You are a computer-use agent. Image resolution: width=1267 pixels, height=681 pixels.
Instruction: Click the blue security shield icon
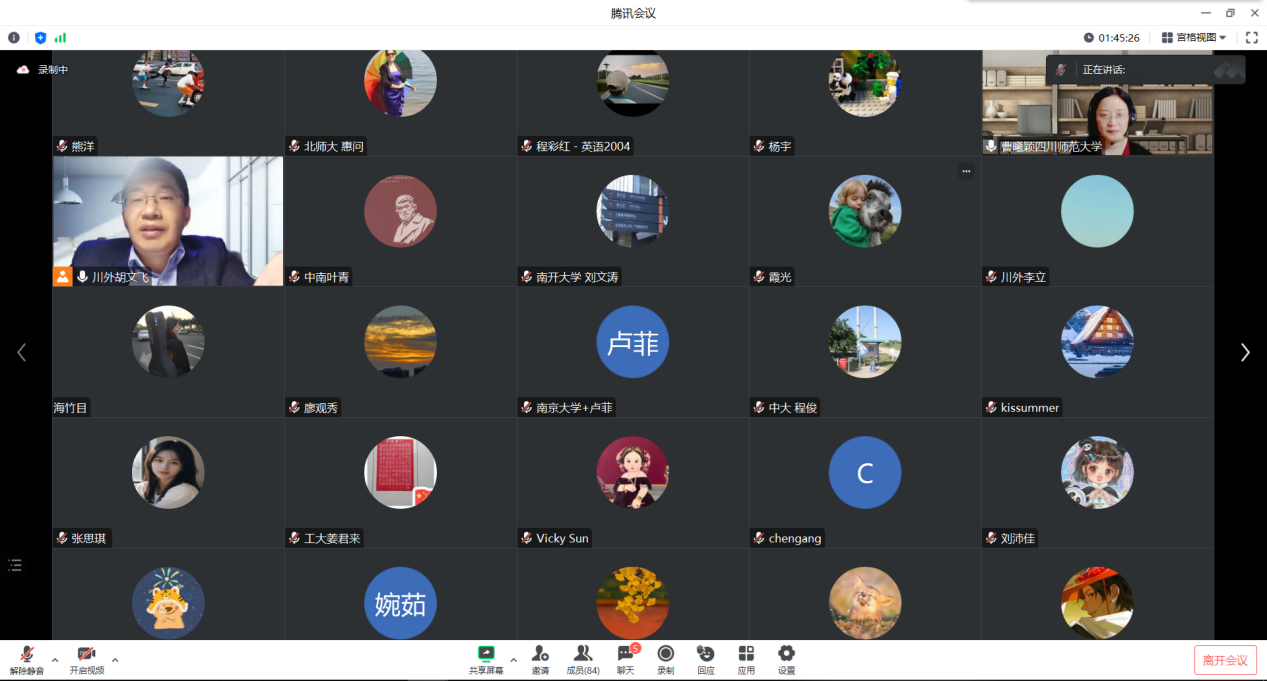point(40,37)
